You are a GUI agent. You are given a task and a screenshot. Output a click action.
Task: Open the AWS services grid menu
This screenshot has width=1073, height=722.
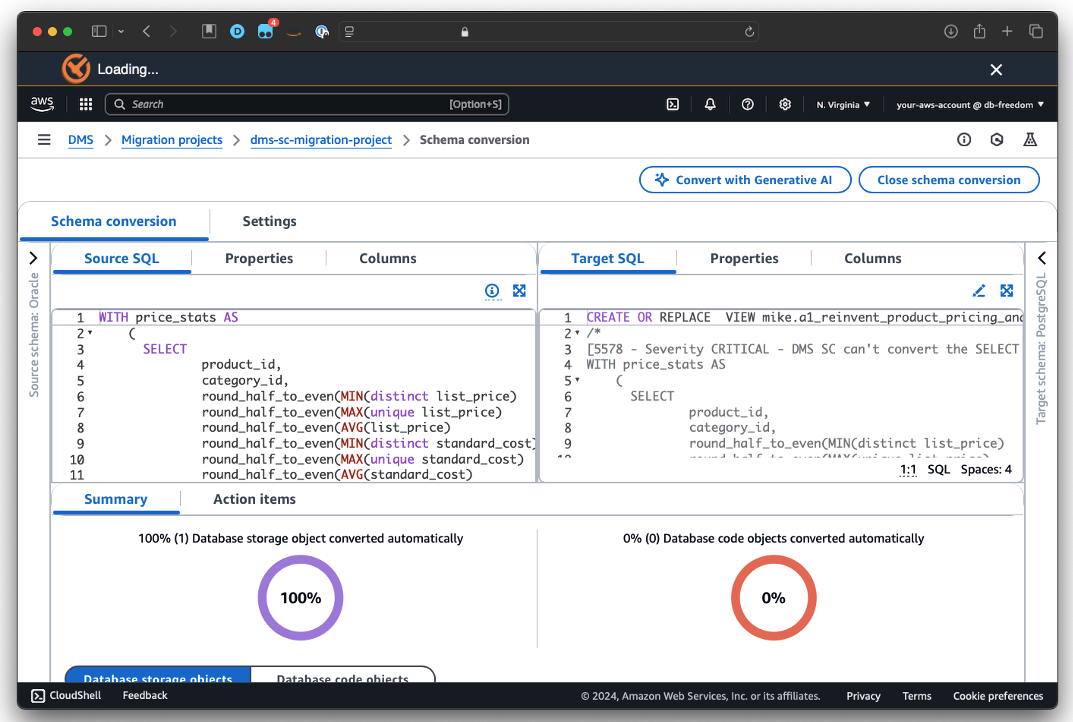(x=86, y=104)
